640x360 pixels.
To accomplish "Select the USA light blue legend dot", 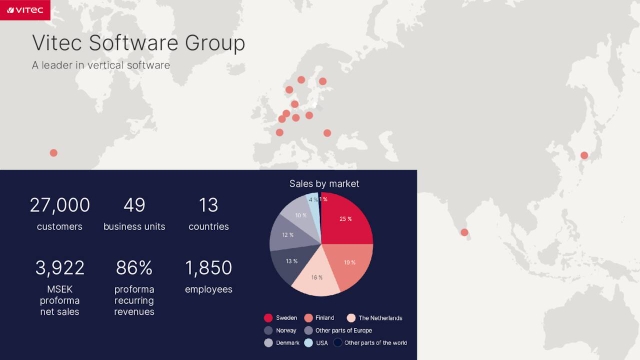I will tap(309, 343).
